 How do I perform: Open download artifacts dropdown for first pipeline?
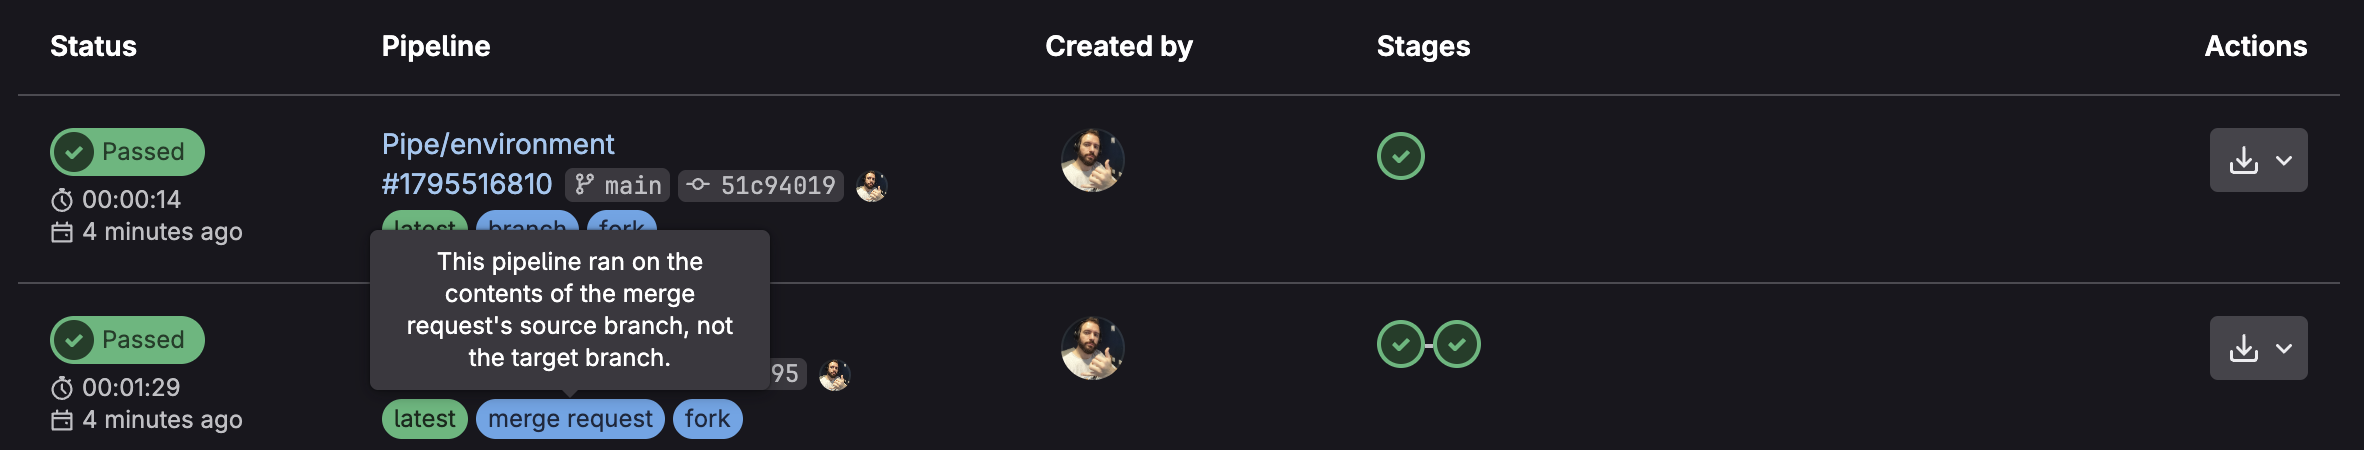click(x=2258, y=160)
